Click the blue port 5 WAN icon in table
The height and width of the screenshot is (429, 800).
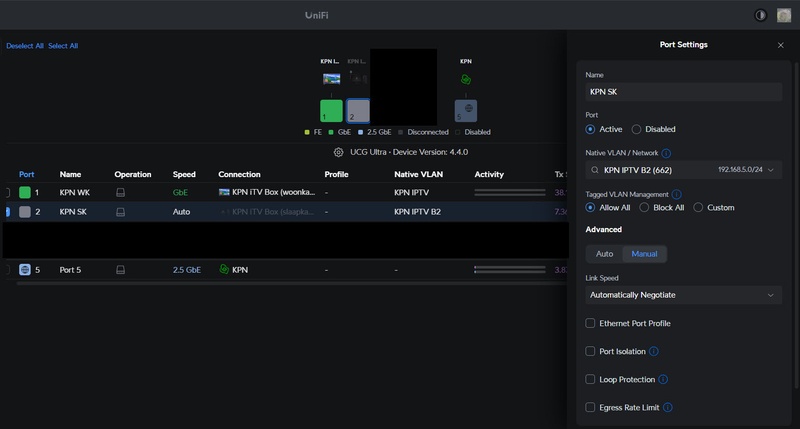pyautogui.click(x=24, y=270)
